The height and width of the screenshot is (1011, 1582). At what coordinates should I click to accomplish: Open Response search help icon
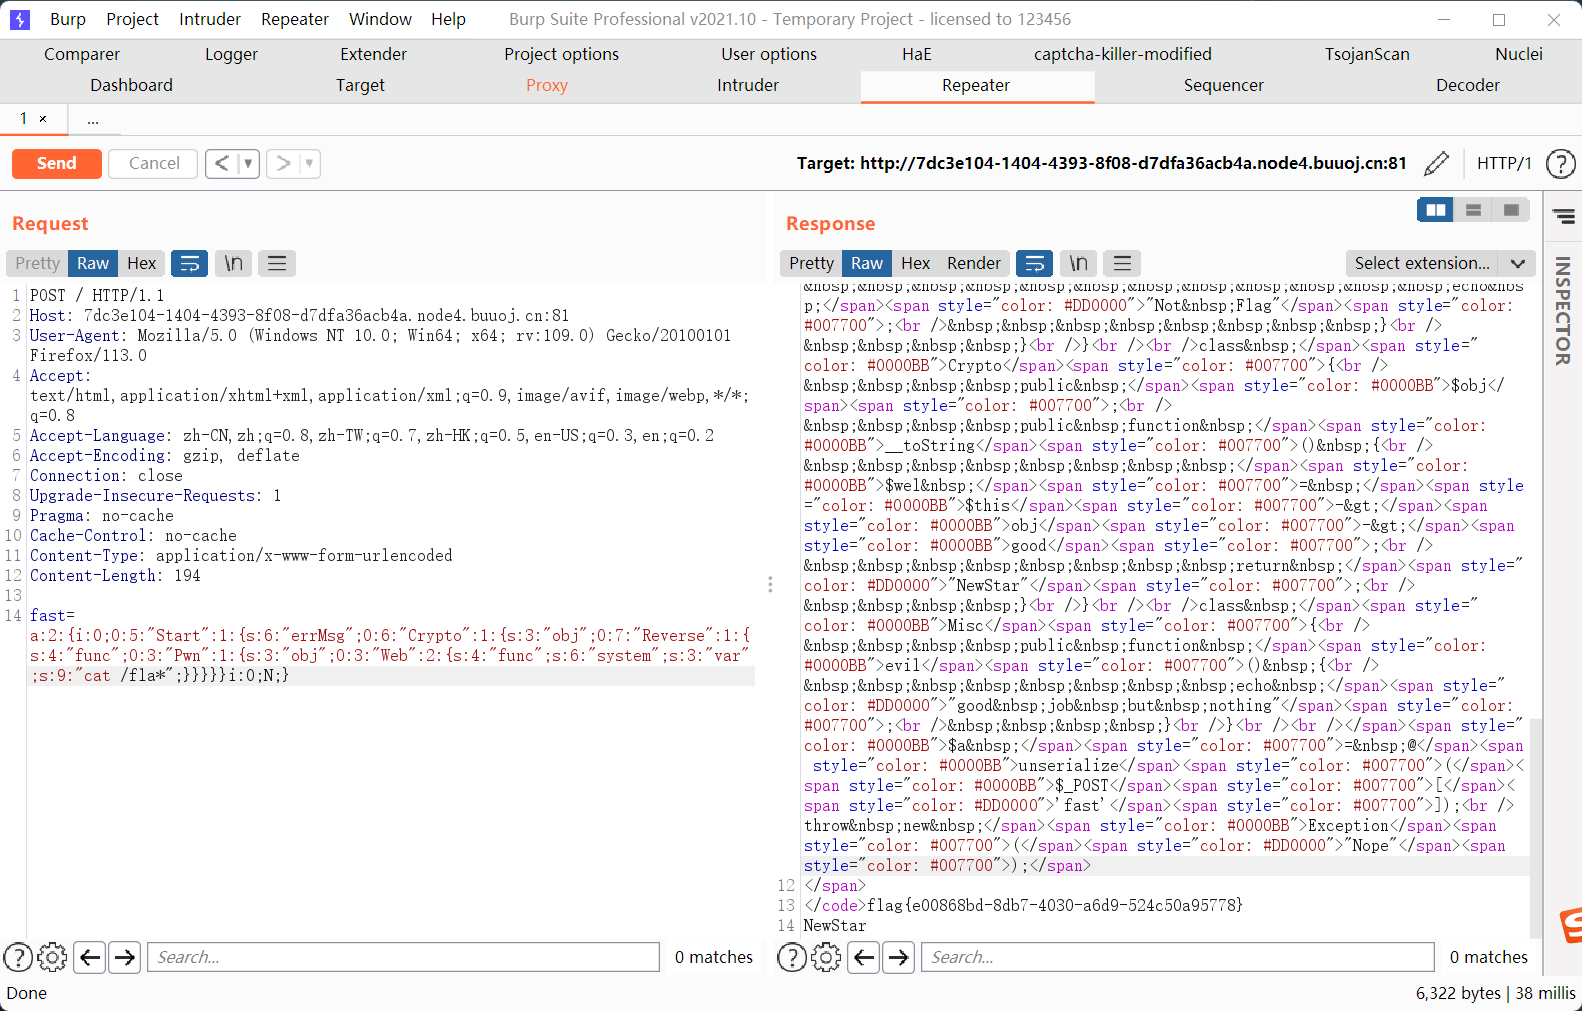click(x=792, y=957)
